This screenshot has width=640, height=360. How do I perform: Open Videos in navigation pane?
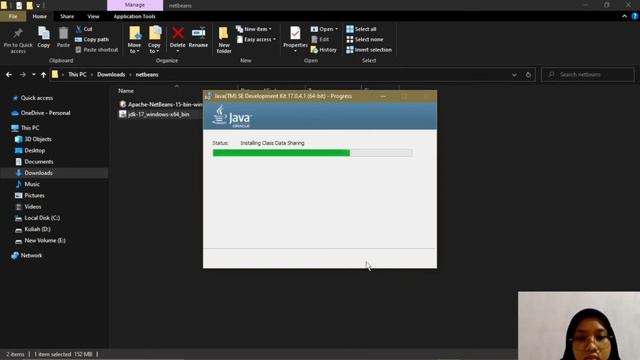pyautogui.click(x=33, y=207)
